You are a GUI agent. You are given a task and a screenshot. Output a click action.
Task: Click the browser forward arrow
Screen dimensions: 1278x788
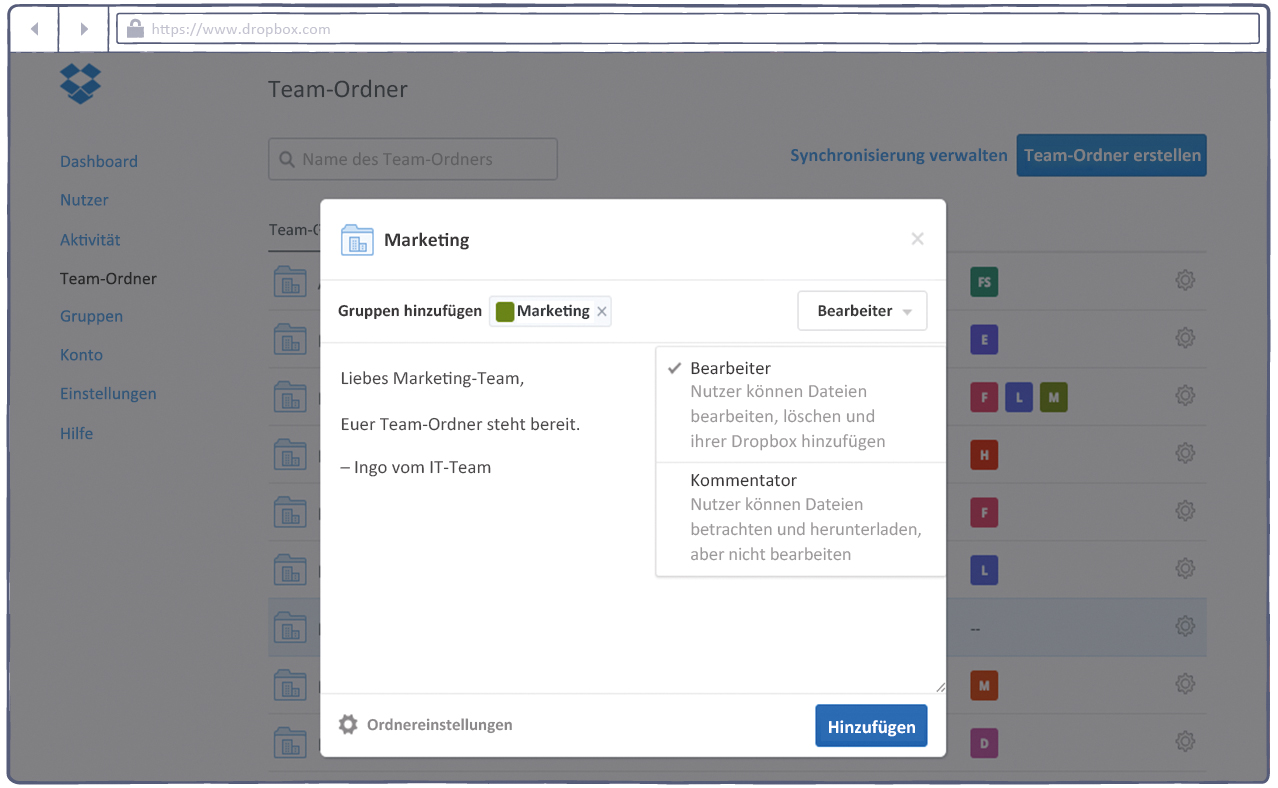[x=84, y=29]
